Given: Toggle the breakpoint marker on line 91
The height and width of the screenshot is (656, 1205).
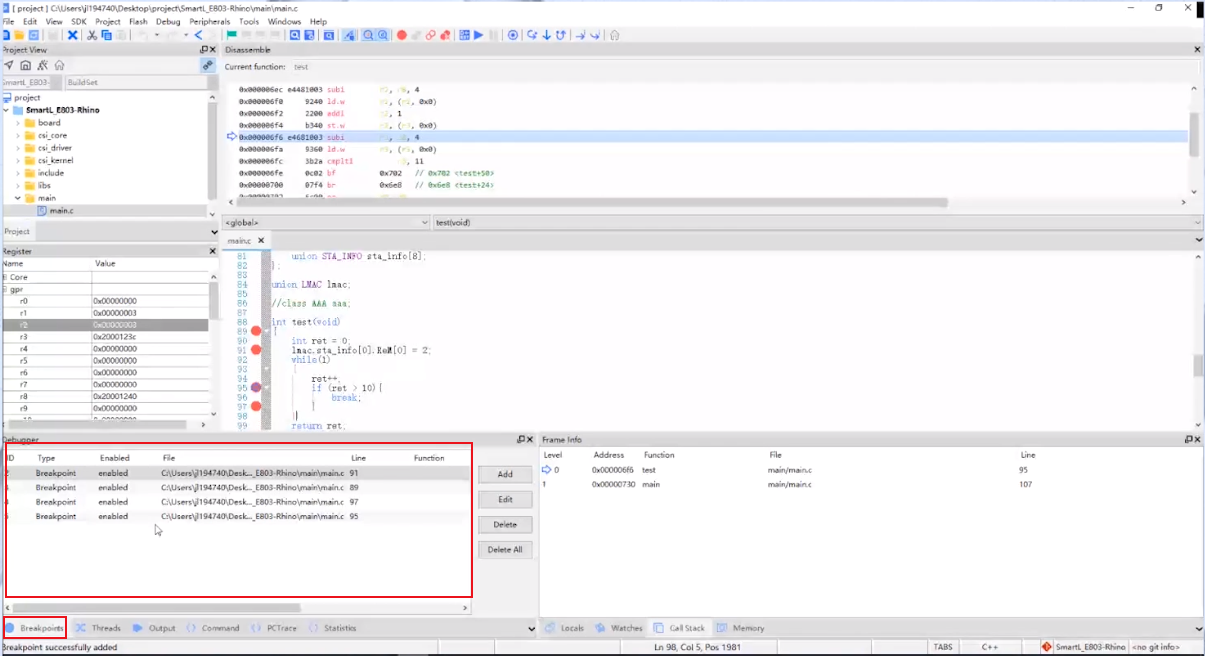Looking at the screenshot, I should (x=256, y=349).
